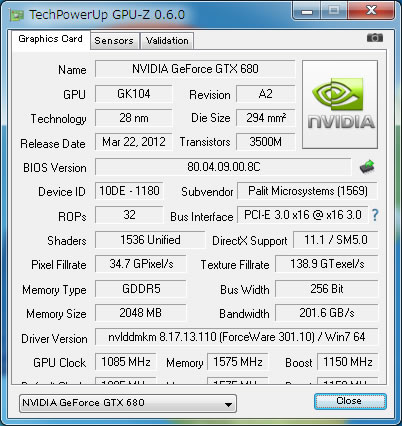Click the Boost 1150 MHz field
402x426 pixels.
click(x=348, y=362)
